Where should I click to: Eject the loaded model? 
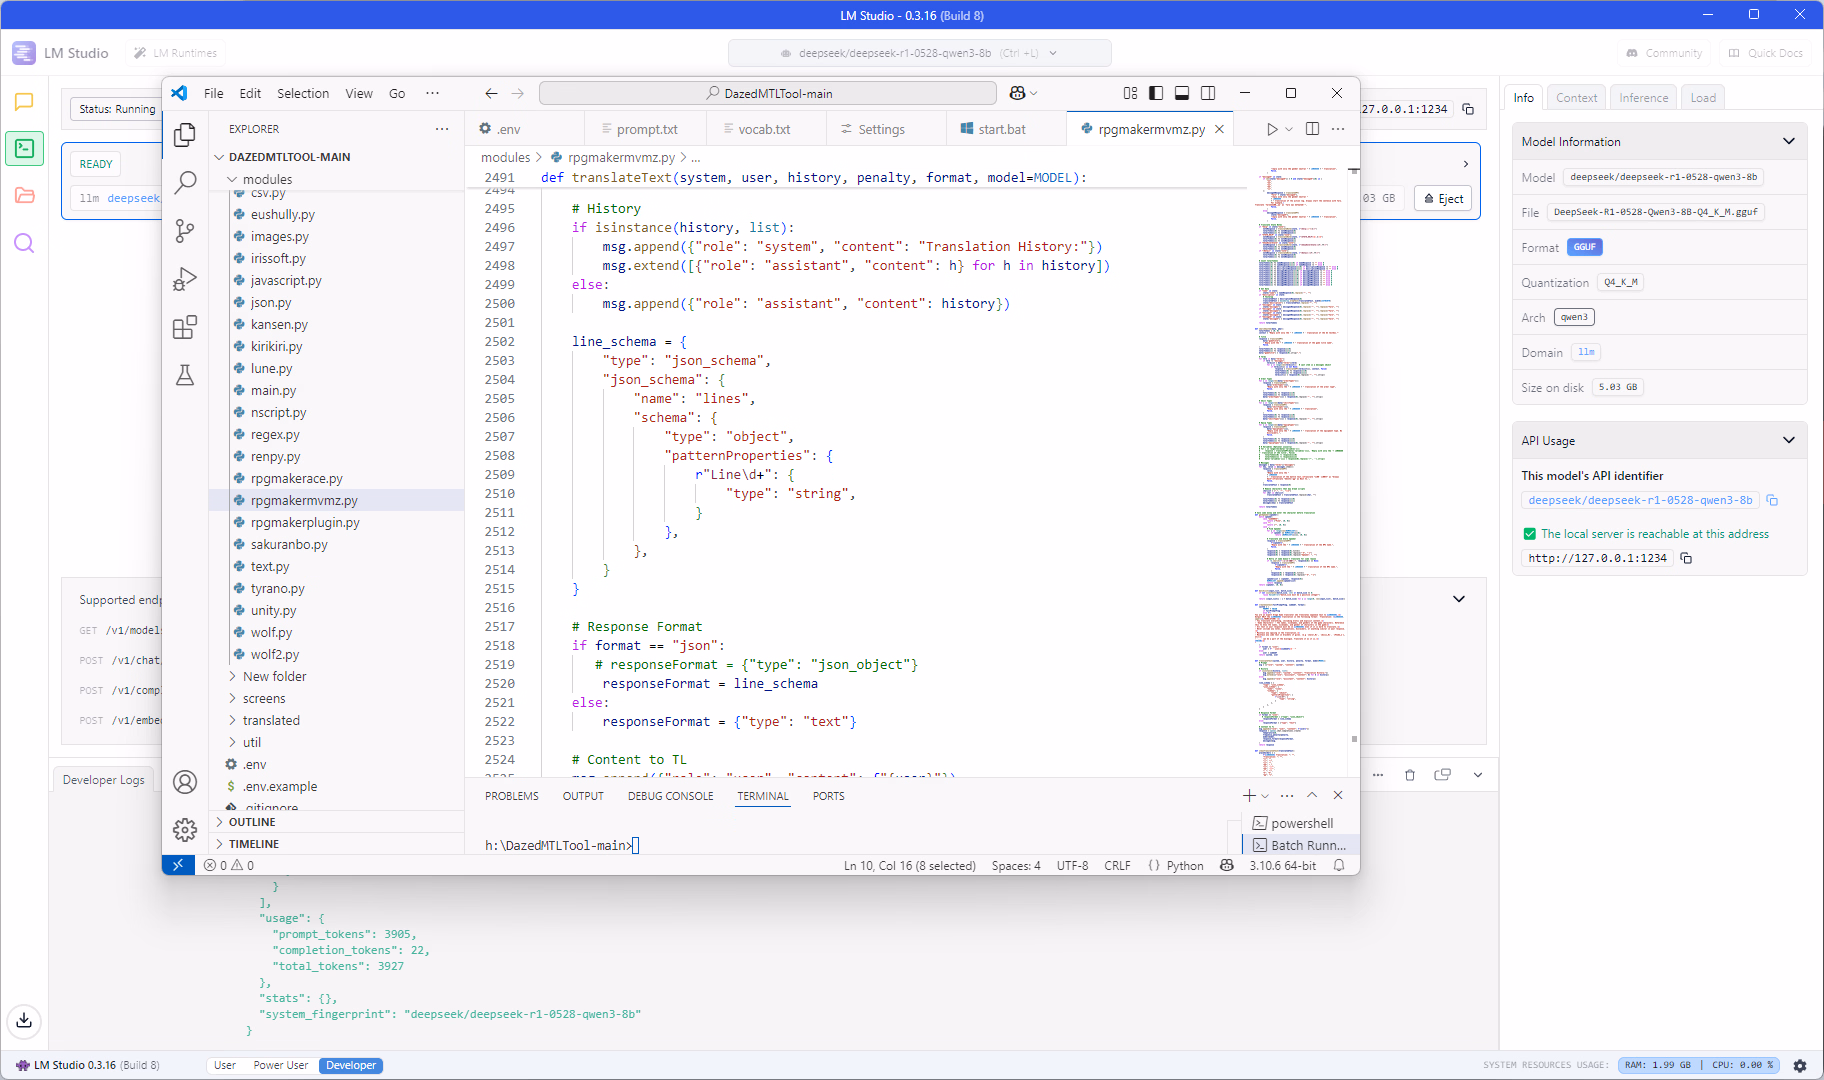[1443, 198]
